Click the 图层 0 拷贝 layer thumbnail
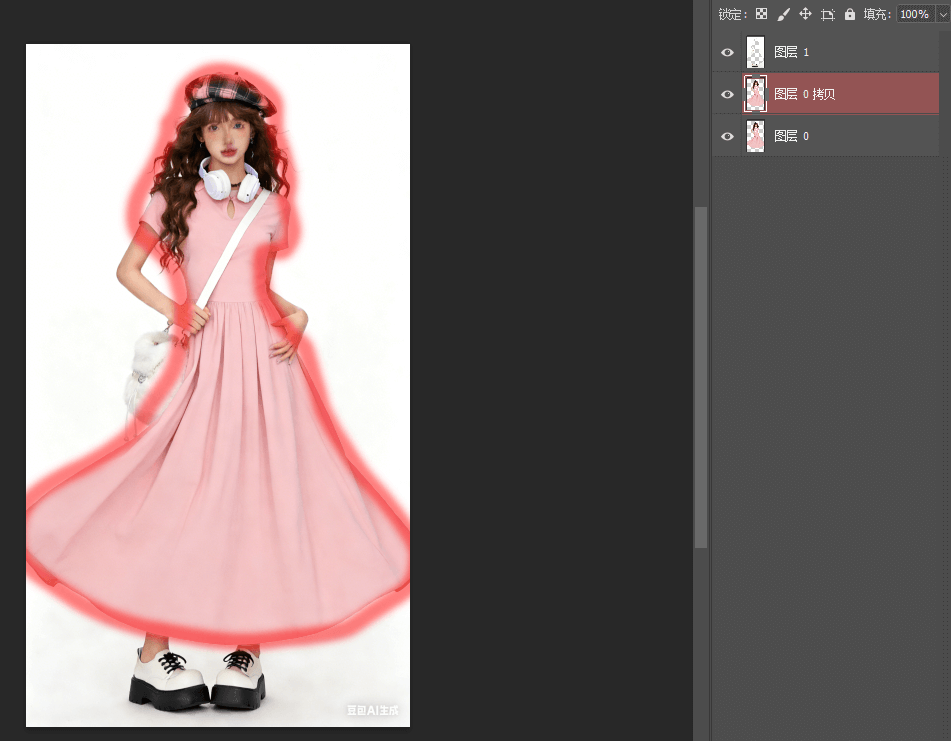 click(x=756, y=94)
